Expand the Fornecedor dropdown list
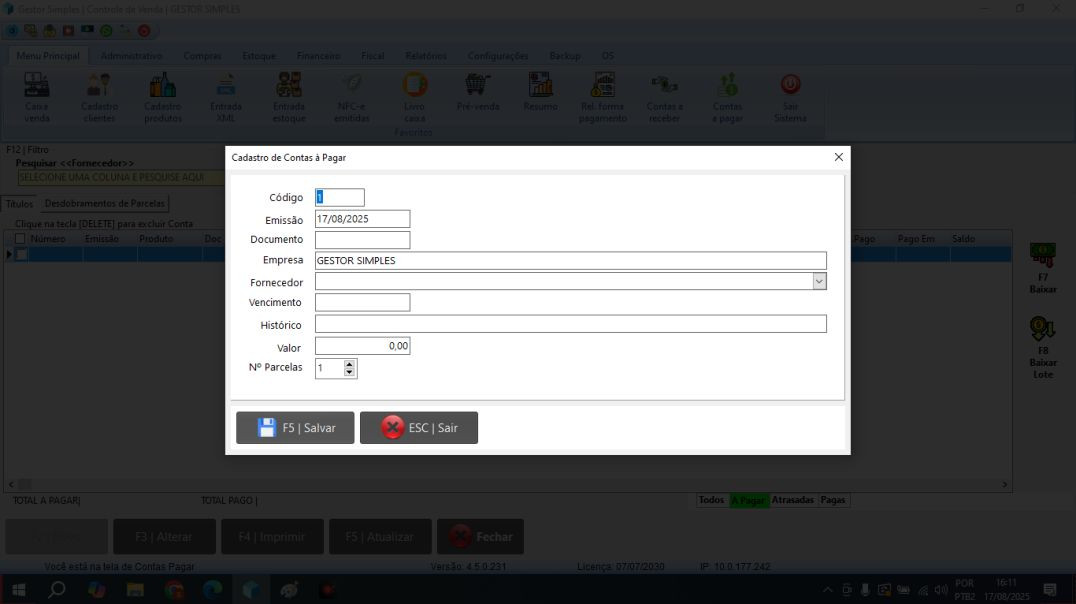This screenshot has width=1076, height=604. (819, 282)
